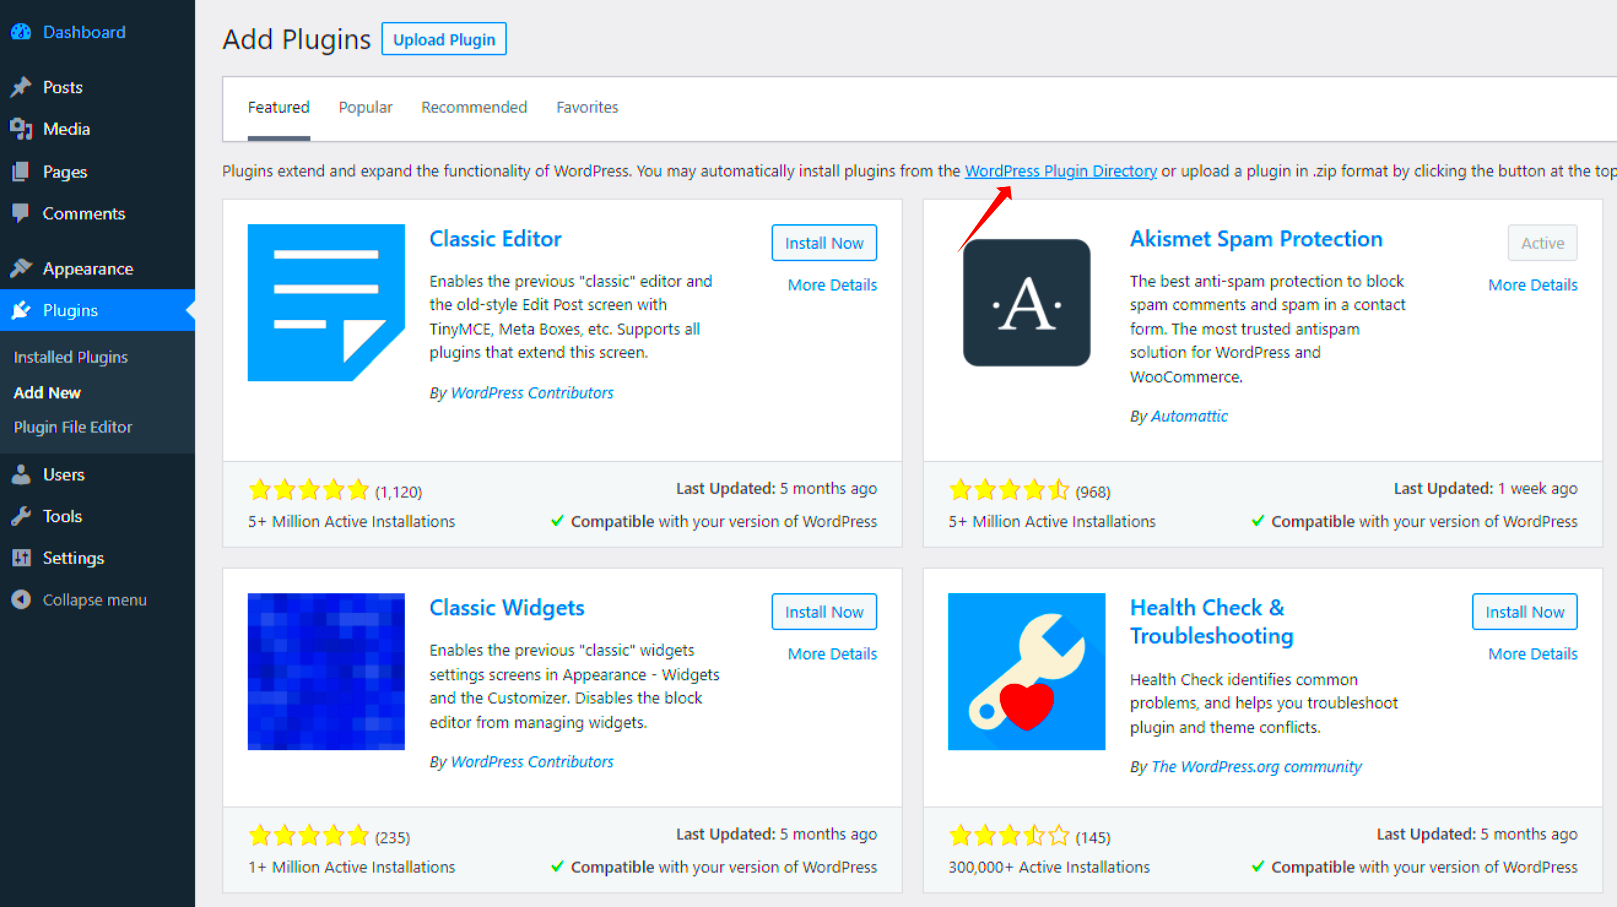Image resolution: width=1617 pixels, height=907 pixels.
Task: Install the Classic Editor plugin
Action: tap(824, 243)
